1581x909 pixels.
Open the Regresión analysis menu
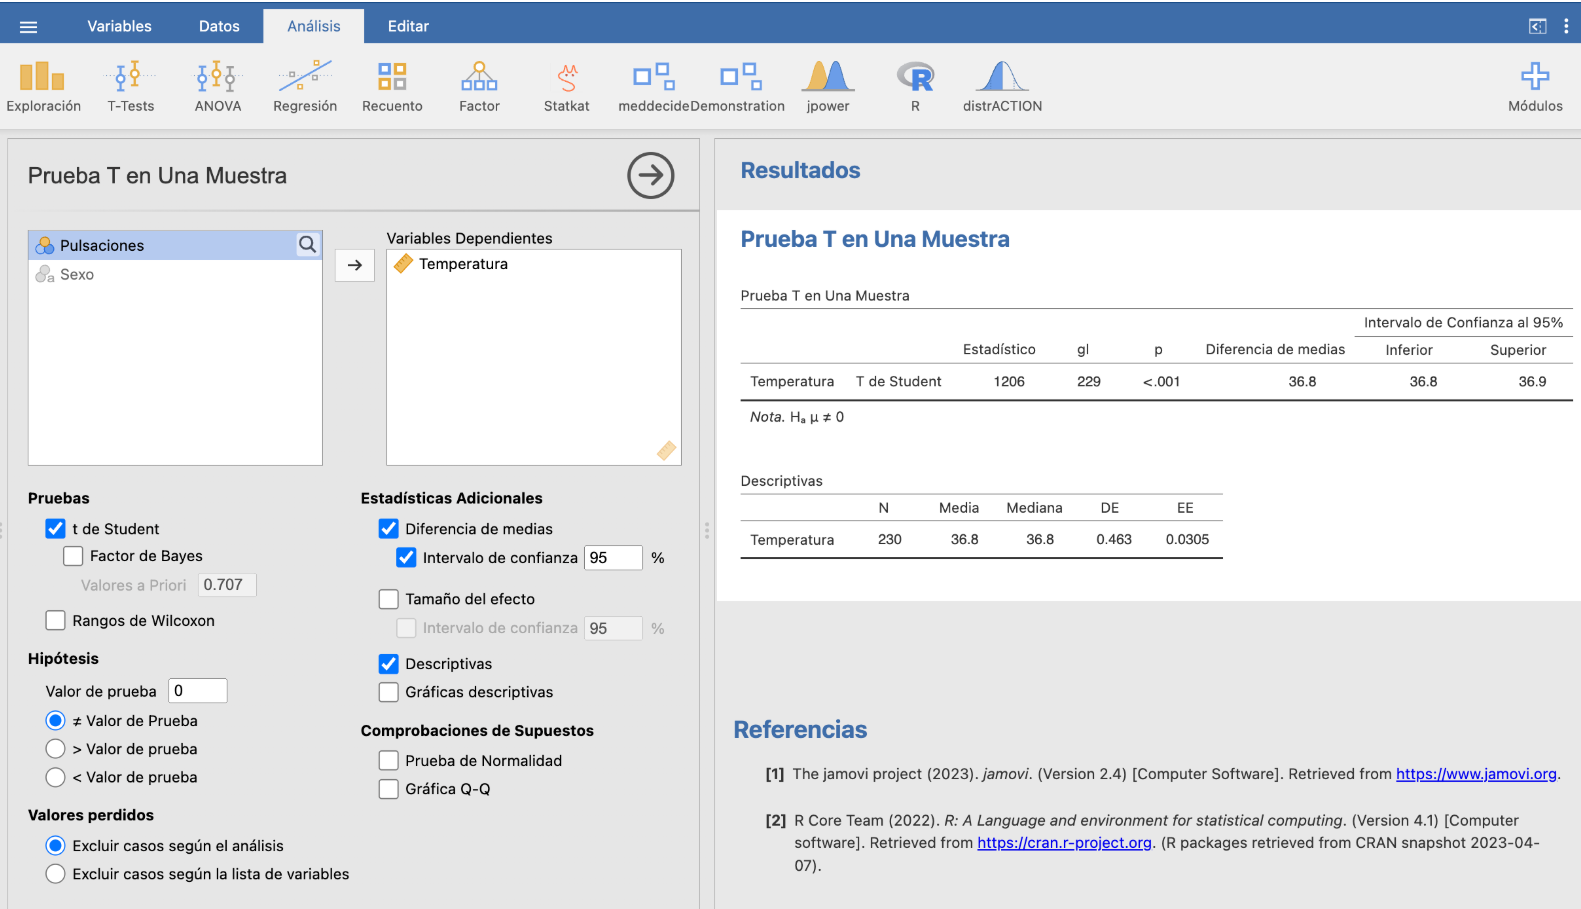click(305, 86)
